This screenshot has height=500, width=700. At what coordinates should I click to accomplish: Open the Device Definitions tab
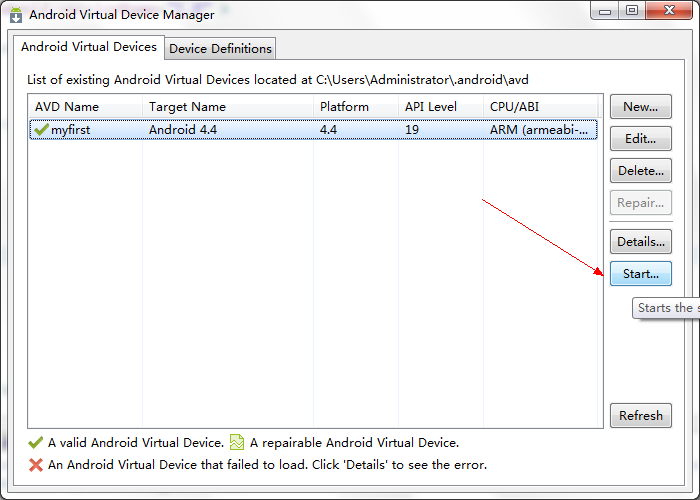pos(221,49)
